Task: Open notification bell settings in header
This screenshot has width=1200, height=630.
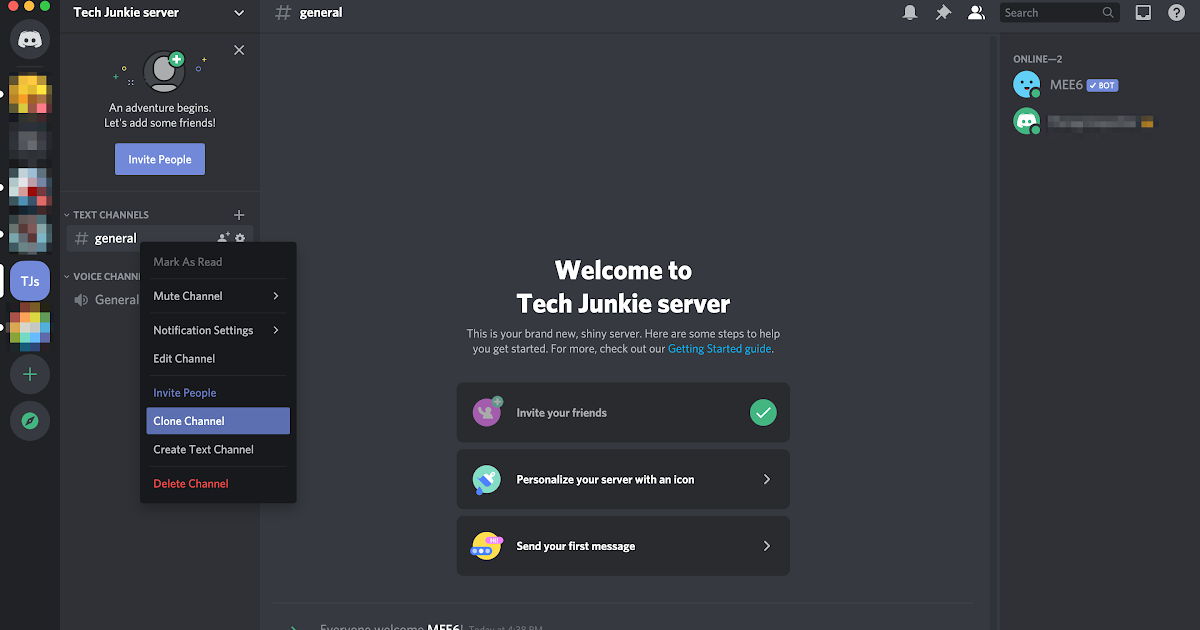Action: (x=910, y=13)
